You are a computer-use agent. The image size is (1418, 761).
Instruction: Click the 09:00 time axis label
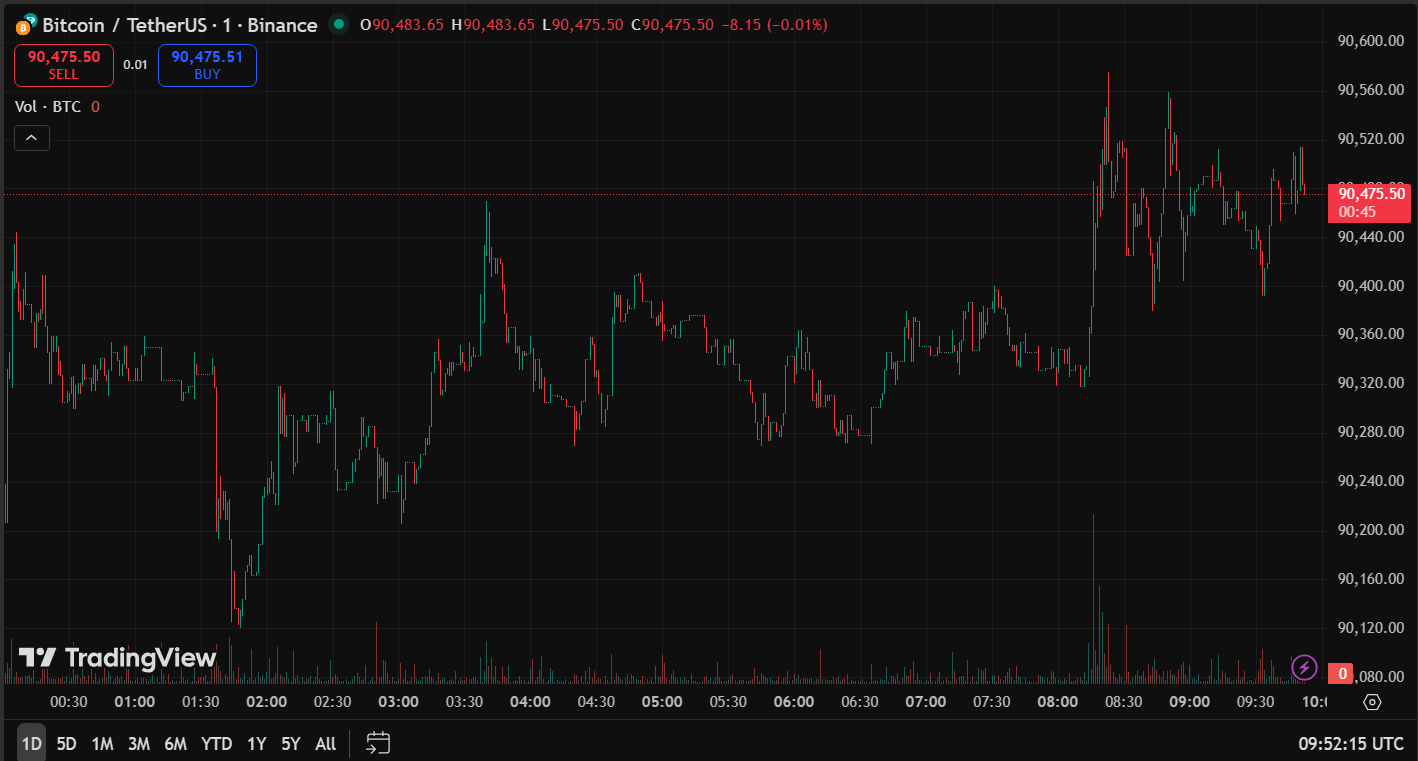1190,702
